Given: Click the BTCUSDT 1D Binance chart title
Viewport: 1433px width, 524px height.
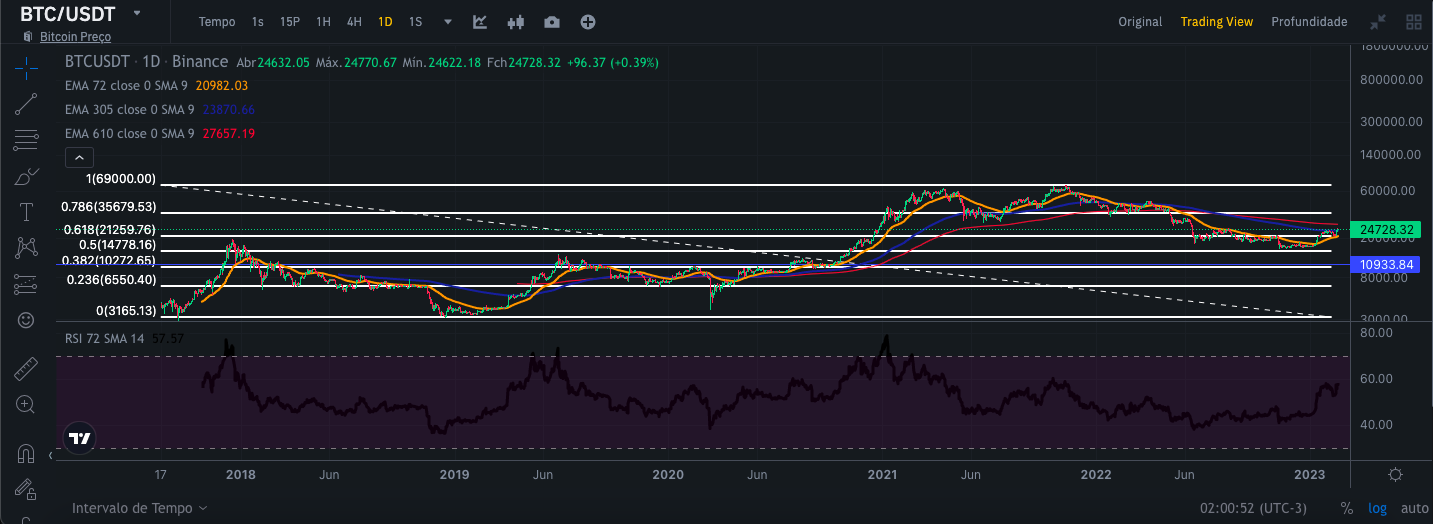Looking at the screenshot, I should (146, 62).
